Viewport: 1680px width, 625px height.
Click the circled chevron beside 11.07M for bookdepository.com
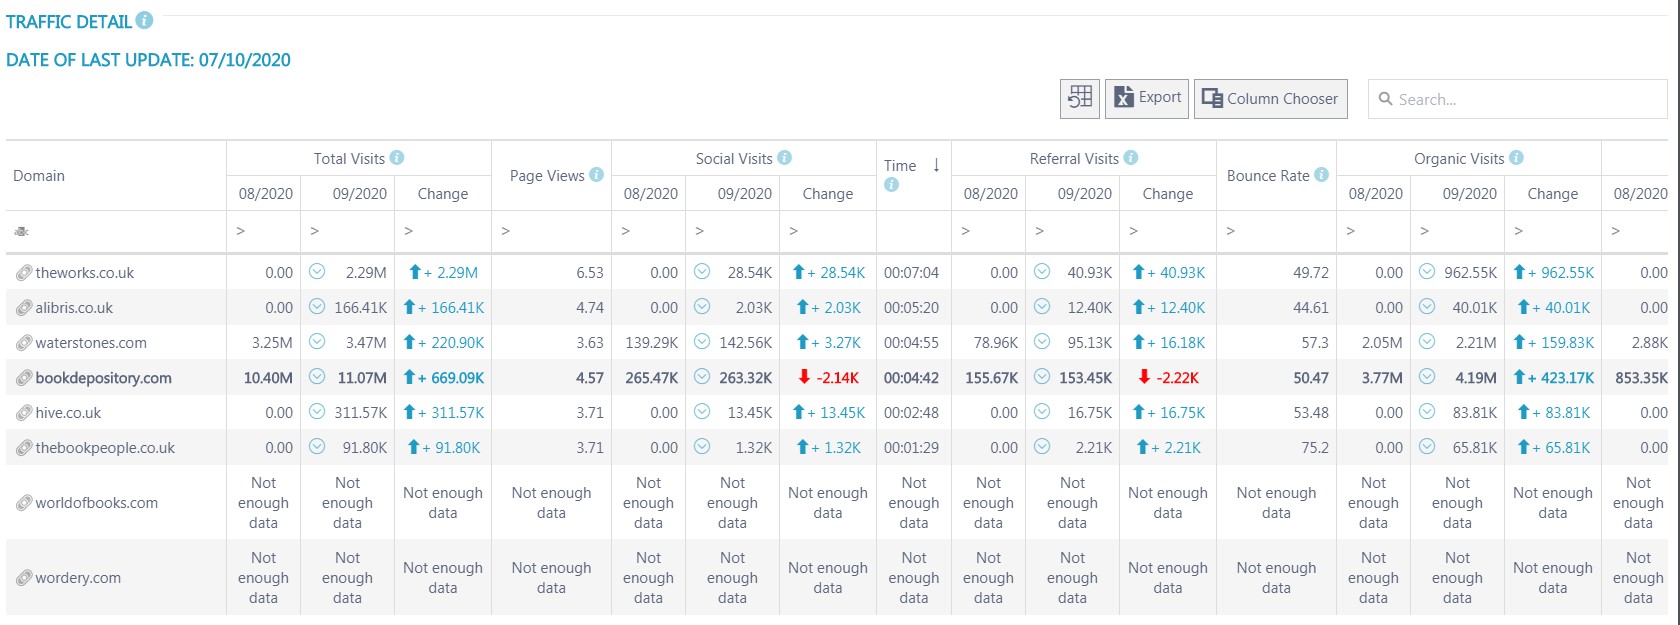[x=317, y=376]
